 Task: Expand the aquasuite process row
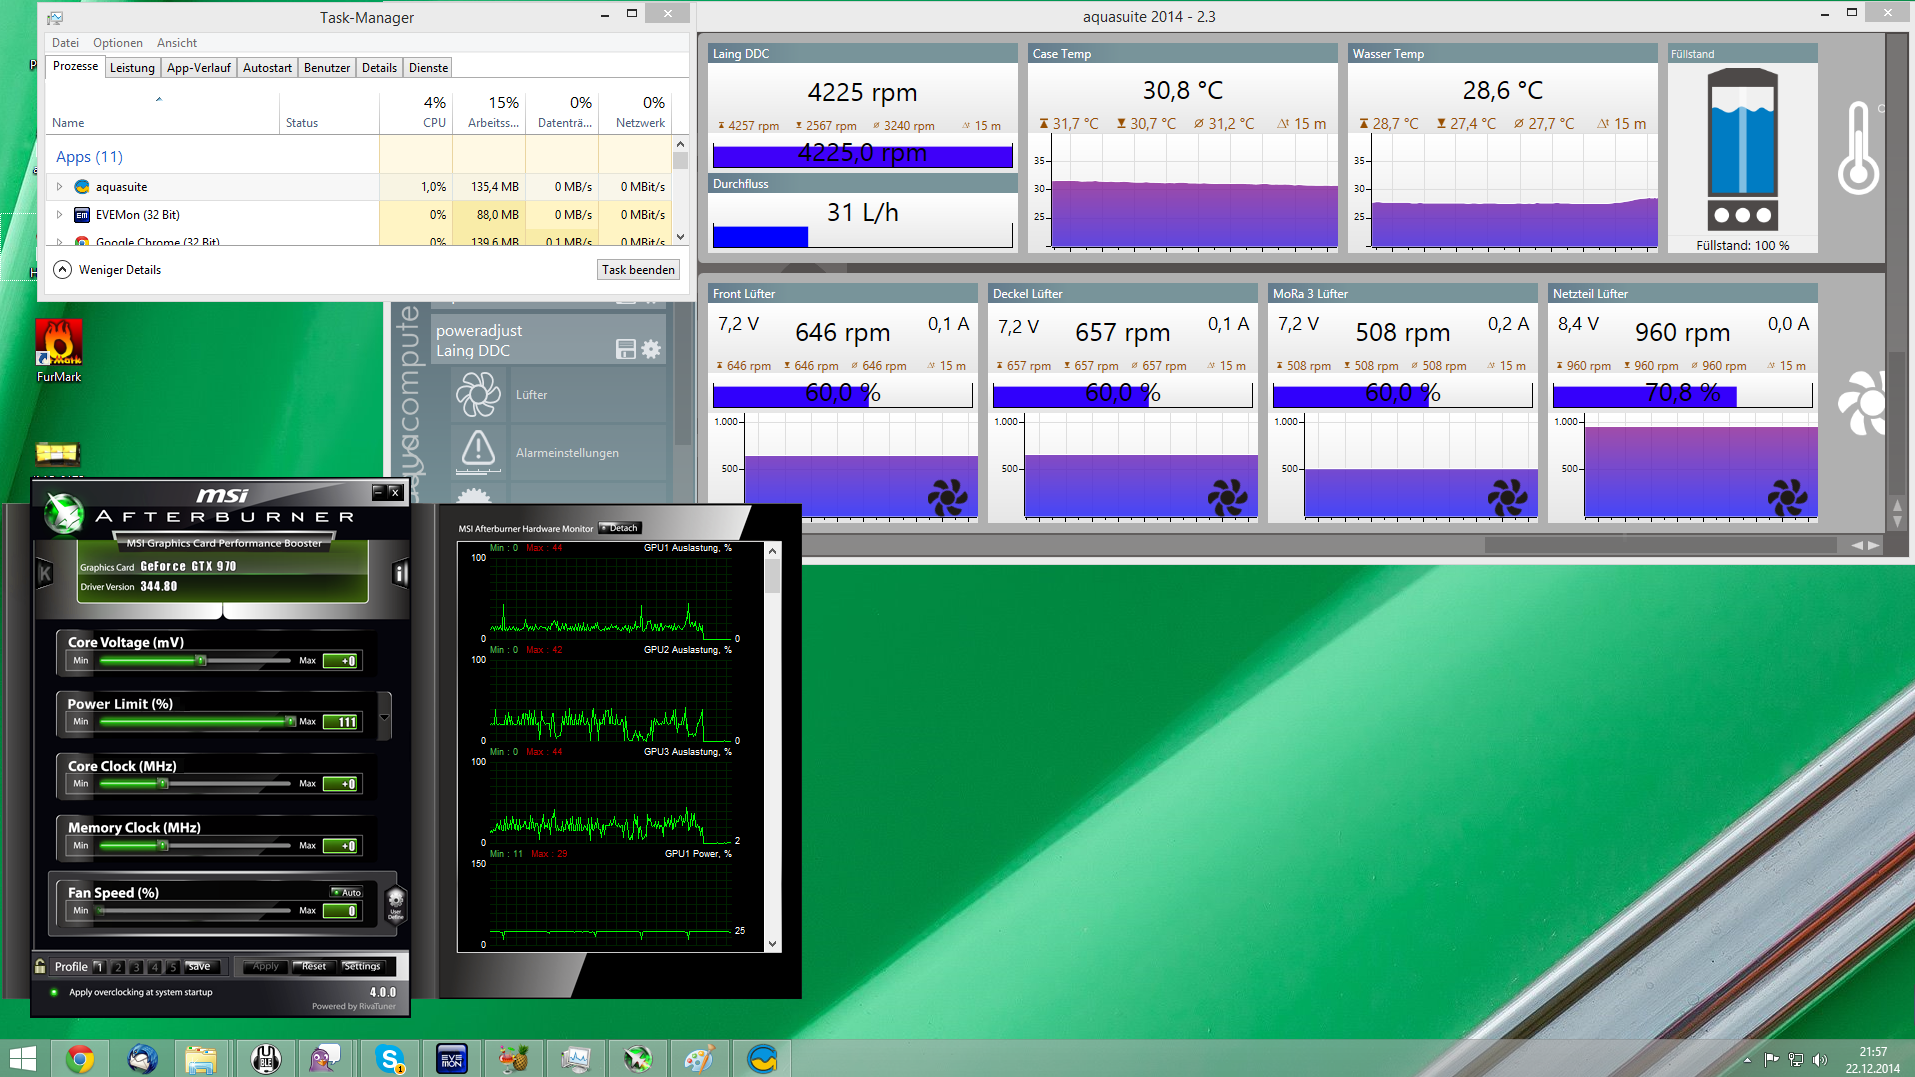(x=60, y=187)
